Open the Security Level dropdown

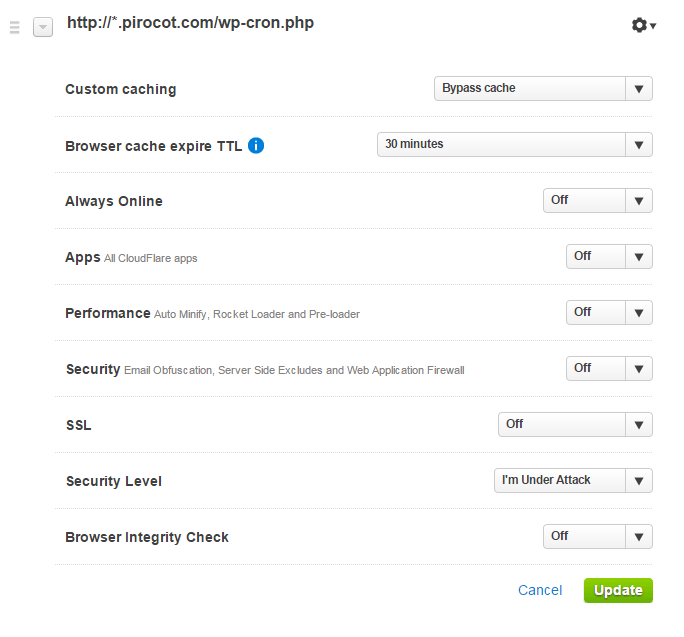(x=573, y=480)
